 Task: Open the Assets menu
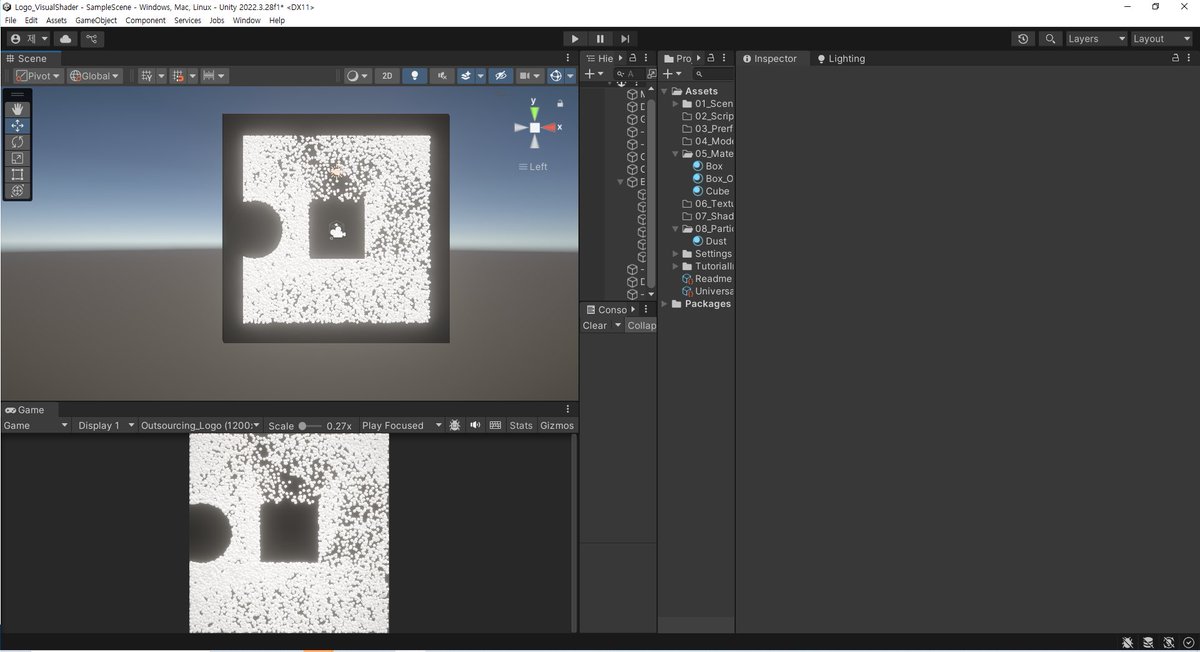click(x=56, y=20)
